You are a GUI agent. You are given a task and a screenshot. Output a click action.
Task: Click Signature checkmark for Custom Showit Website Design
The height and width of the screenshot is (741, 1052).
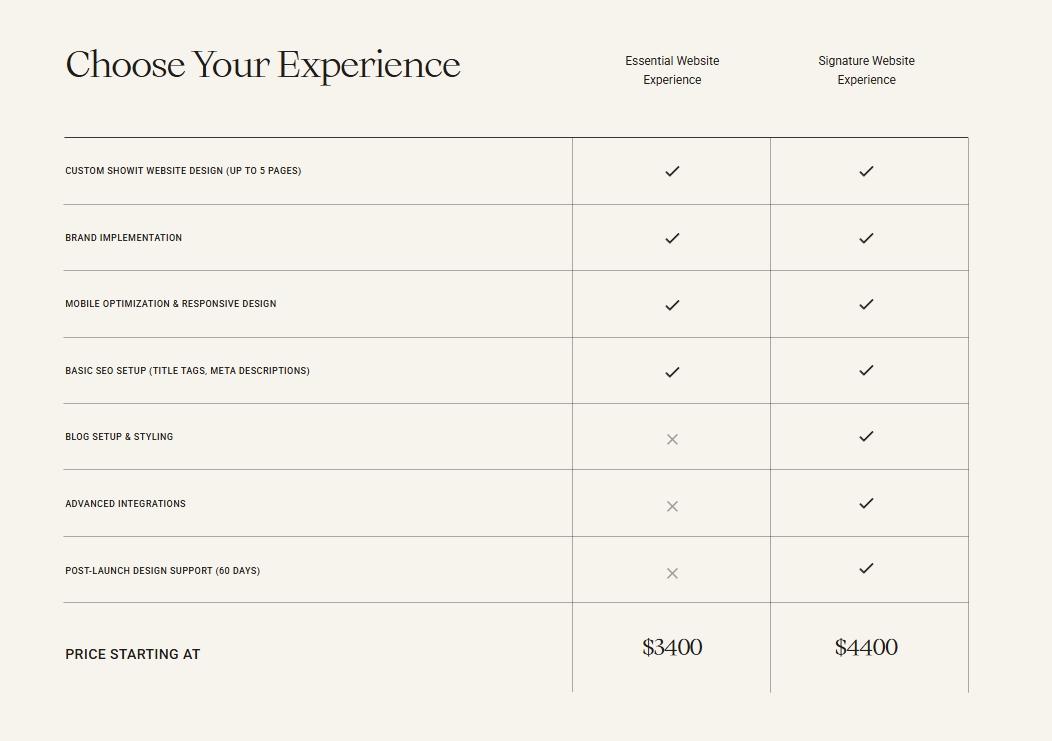866,171
